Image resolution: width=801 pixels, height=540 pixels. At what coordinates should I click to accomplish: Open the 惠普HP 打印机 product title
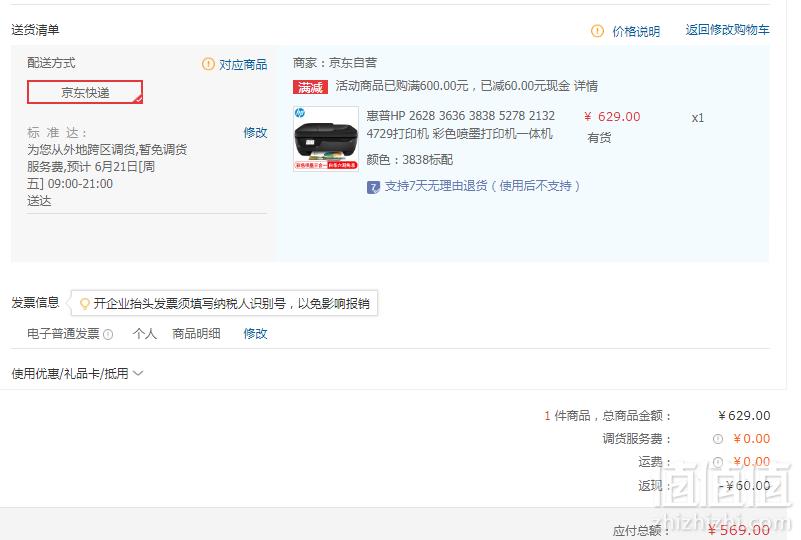pos(460,124)
